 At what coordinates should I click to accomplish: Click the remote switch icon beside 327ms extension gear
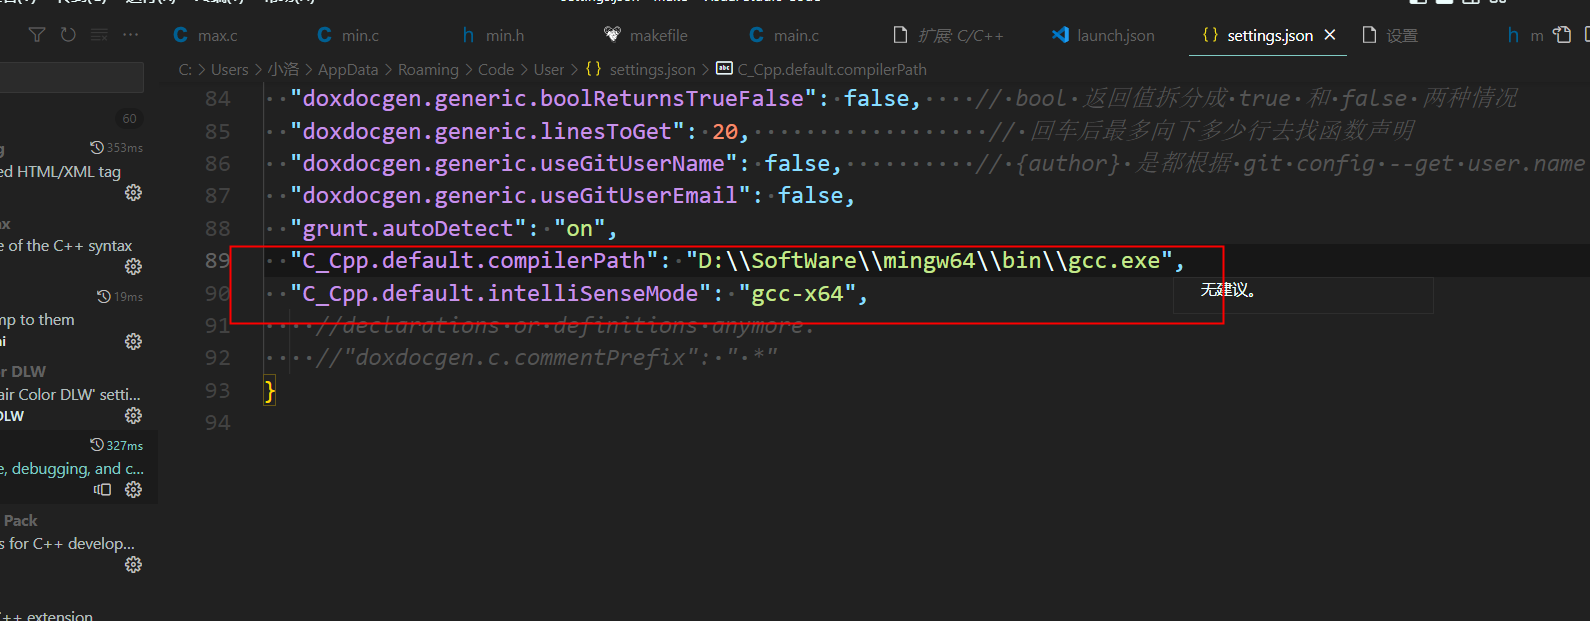point(102,489)
